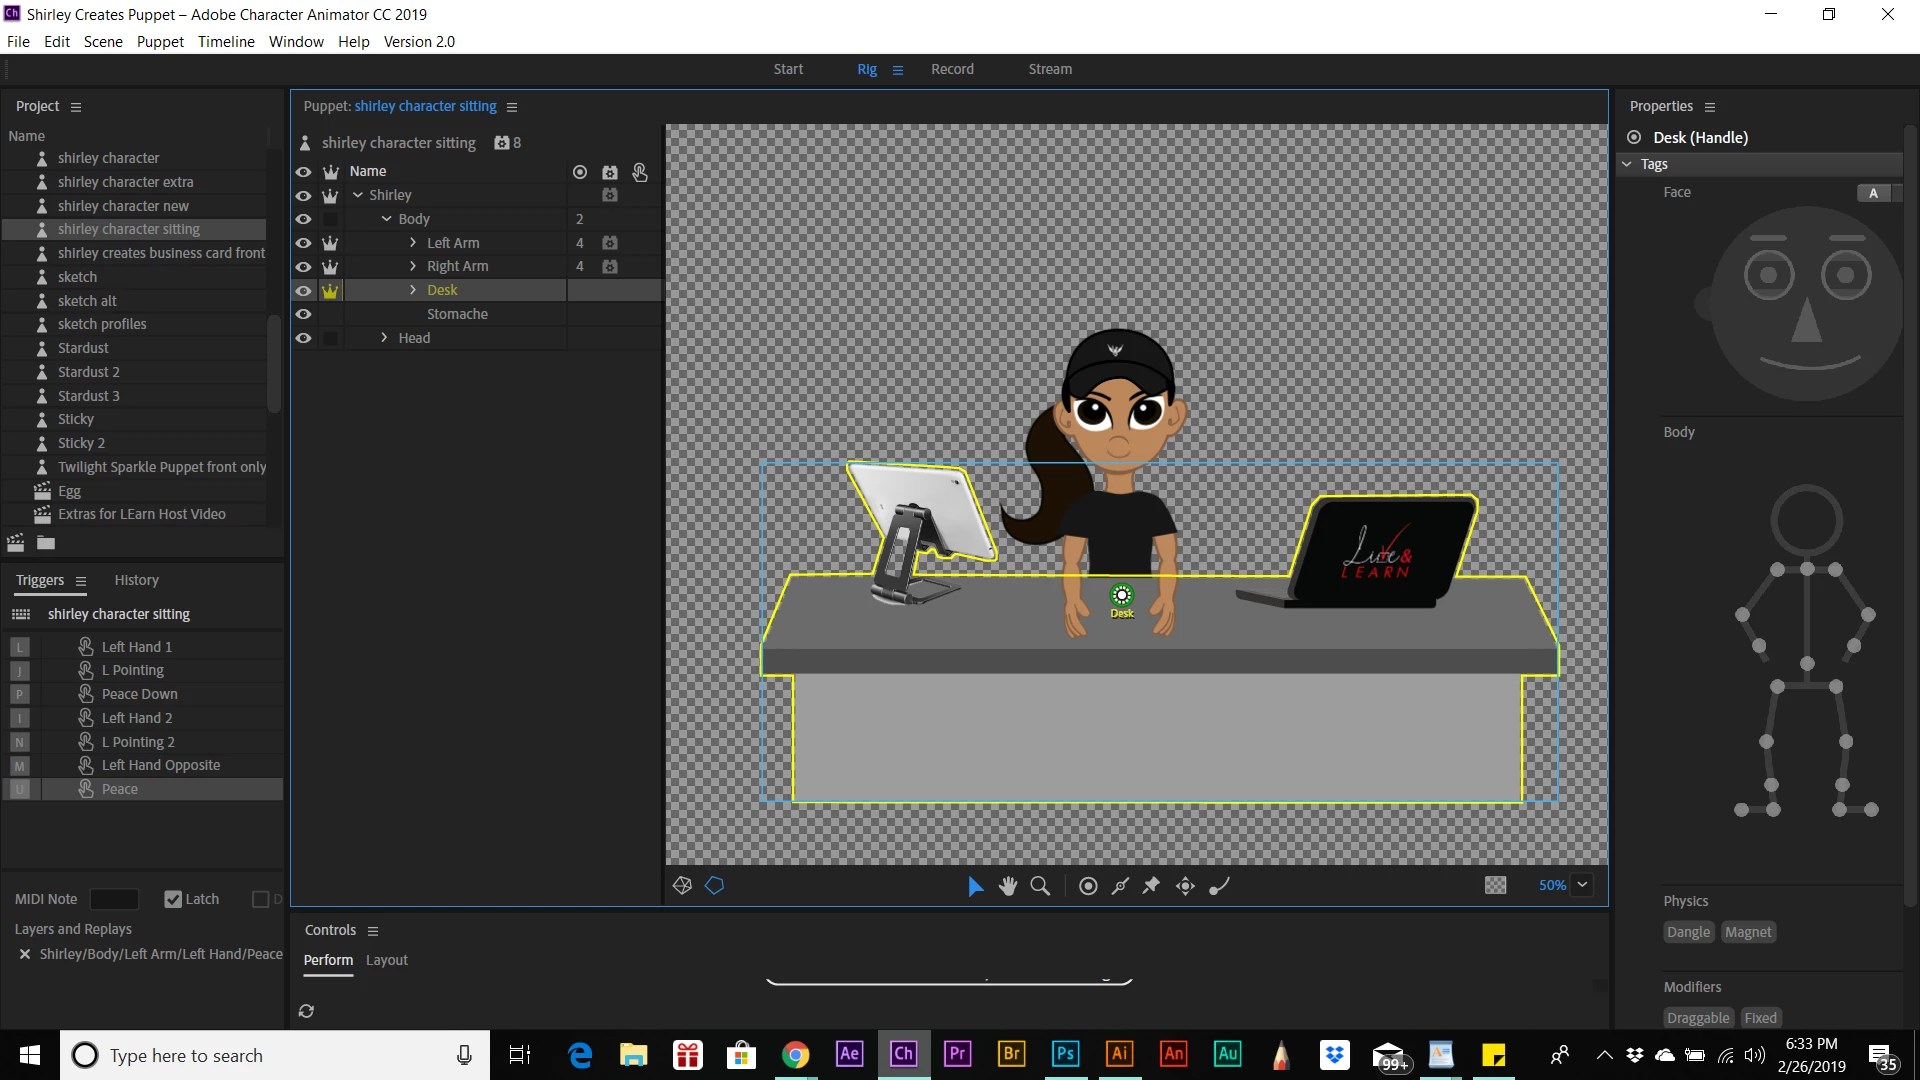Select the Stick tool

1120,886
